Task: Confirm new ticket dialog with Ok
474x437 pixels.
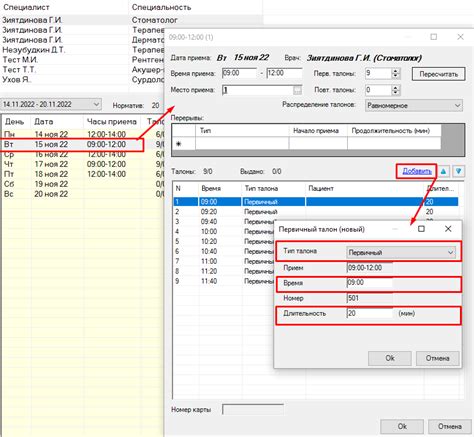Action: [390, 358]
